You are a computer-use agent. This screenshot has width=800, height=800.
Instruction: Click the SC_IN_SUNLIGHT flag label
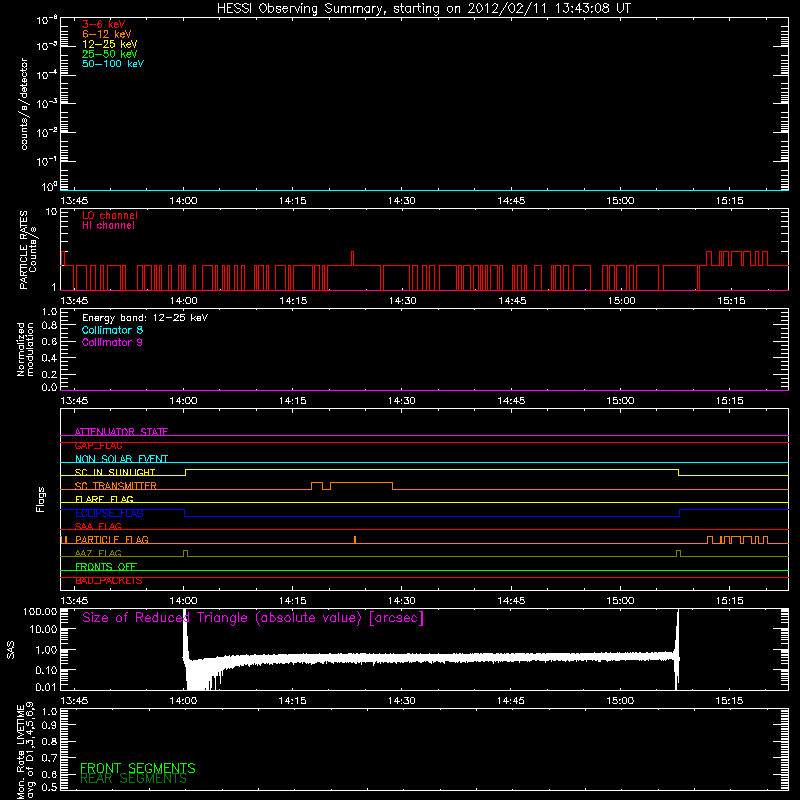tap(115, 472)
